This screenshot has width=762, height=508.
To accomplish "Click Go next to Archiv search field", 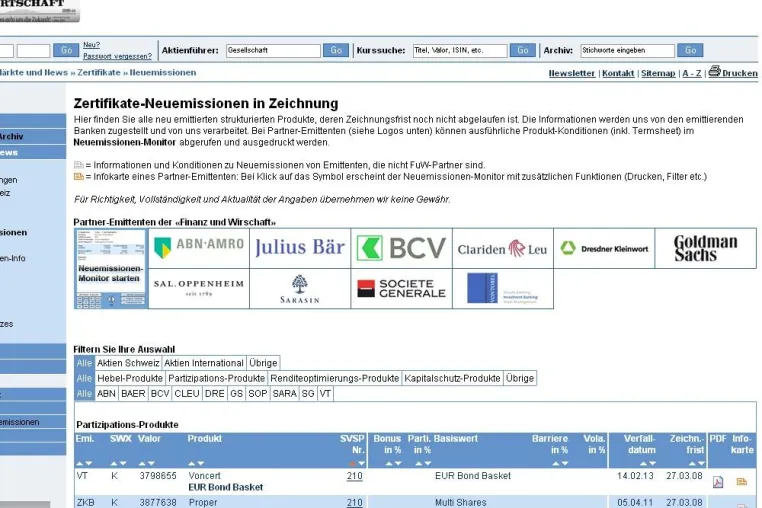I will click(691, 50).
